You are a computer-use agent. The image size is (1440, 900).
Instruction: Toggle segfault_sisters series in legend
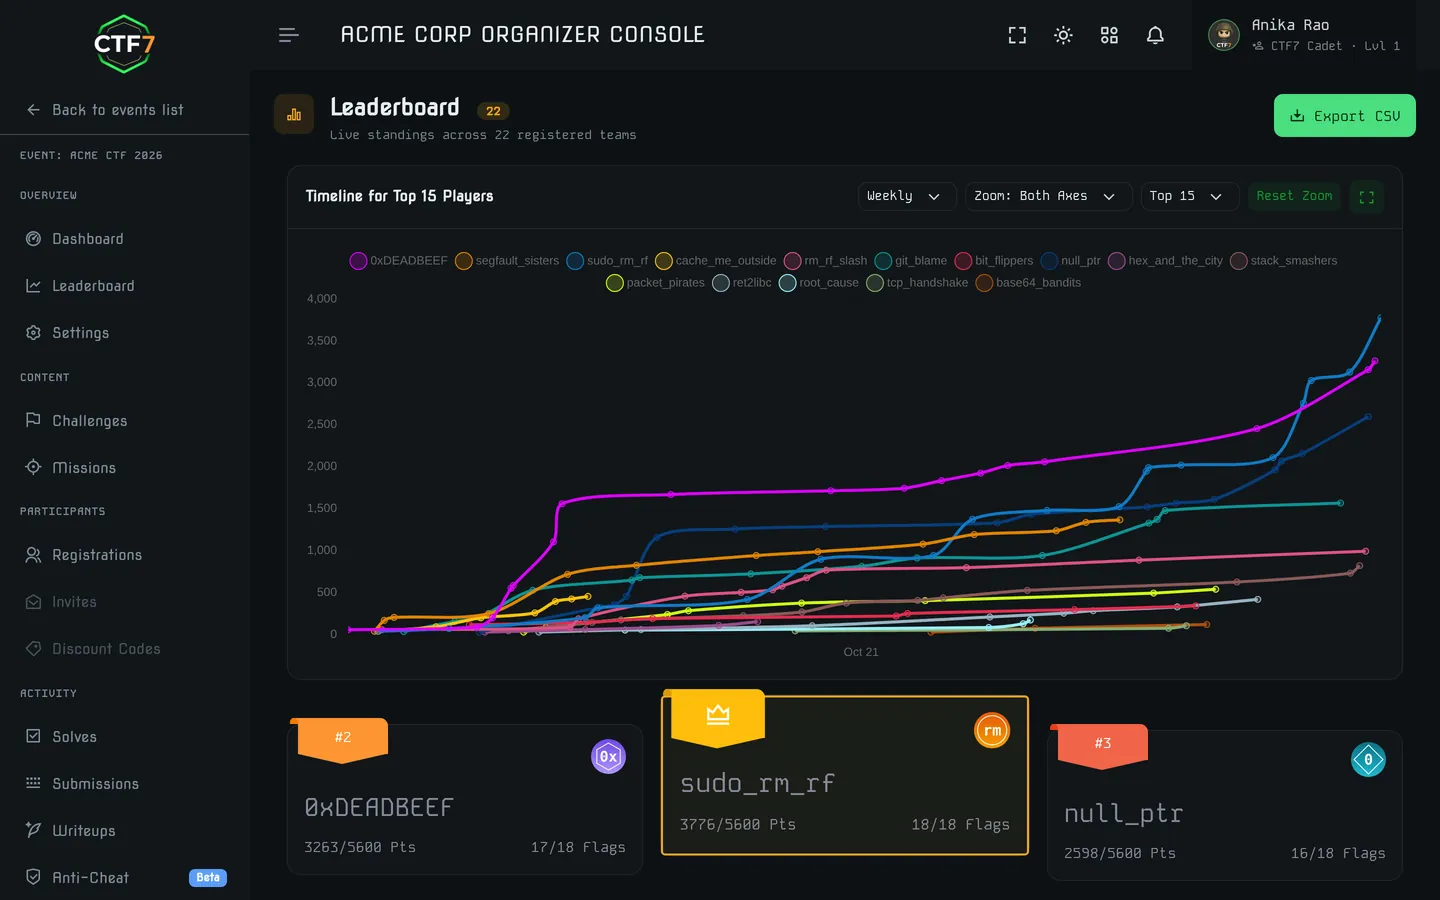tap(507, 261)
